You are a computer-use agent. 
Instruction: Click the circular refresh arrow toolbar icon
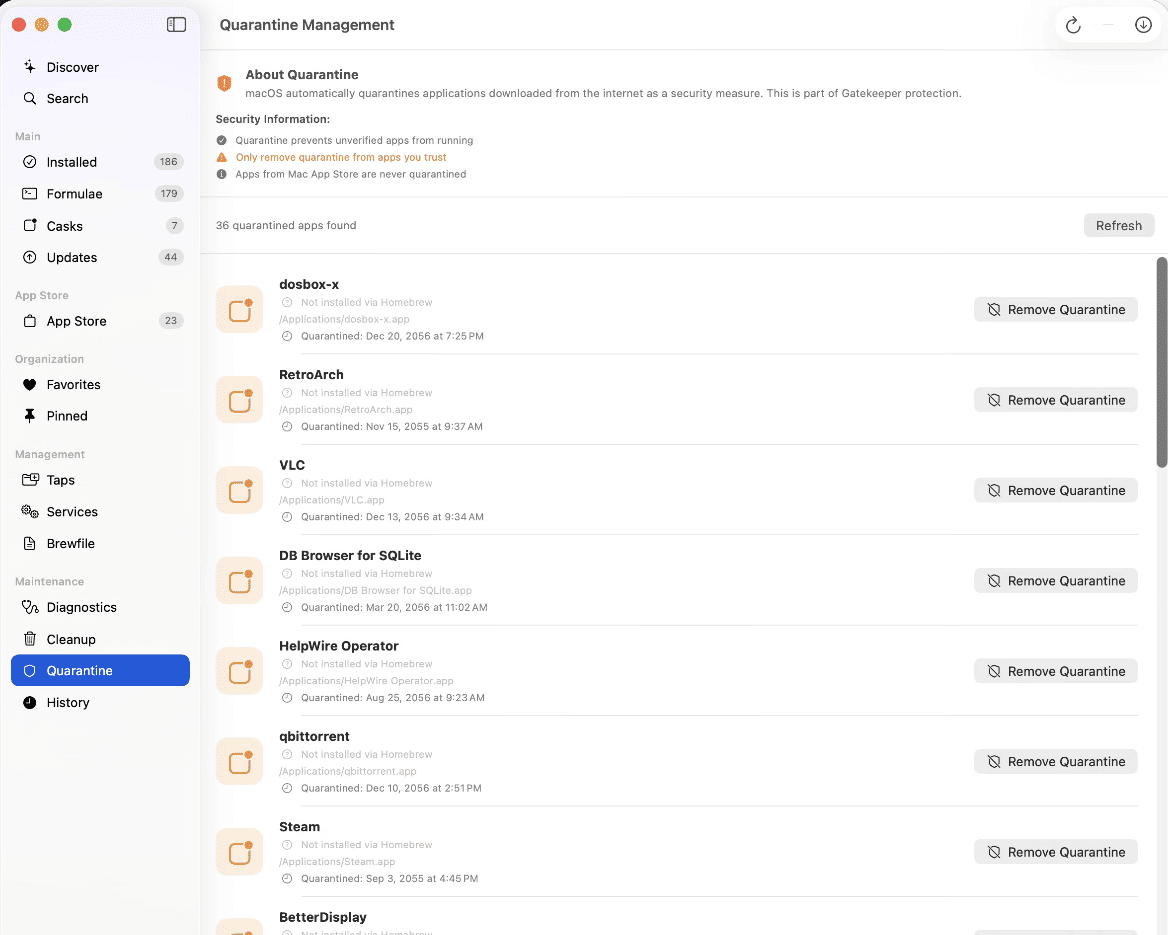(x=1073, y=25)
